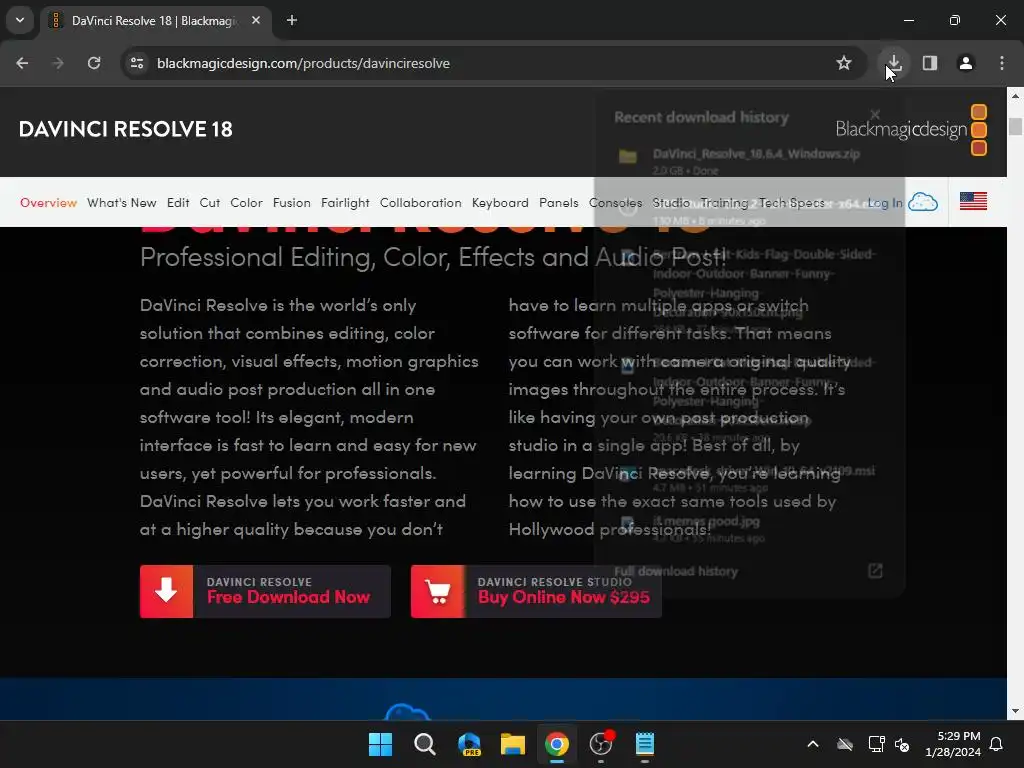The width and height of the screenshot is (1024, 768).
Task: Click the Log In link
Action: click(x=885, y=203)
